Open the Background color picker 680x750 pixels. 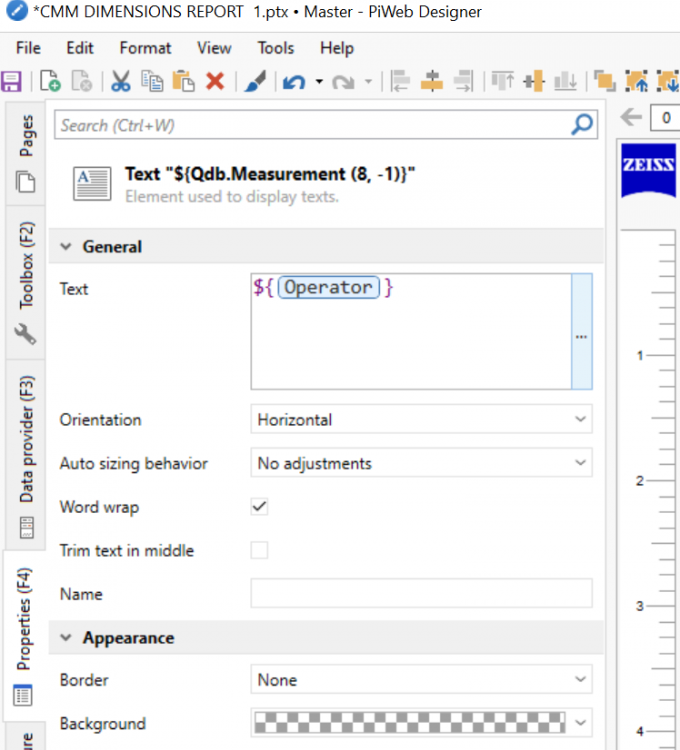(x=420, y=723)
